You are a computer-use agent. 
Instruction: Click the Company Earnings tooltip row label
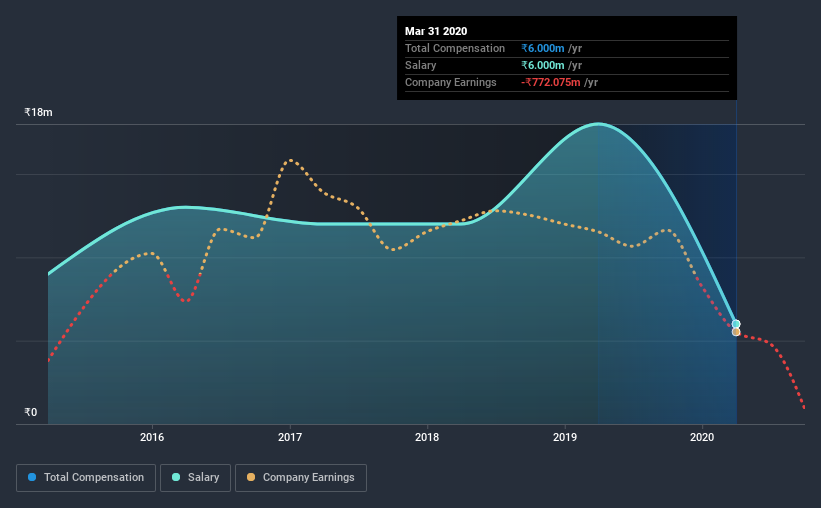(x=450, y=82)
